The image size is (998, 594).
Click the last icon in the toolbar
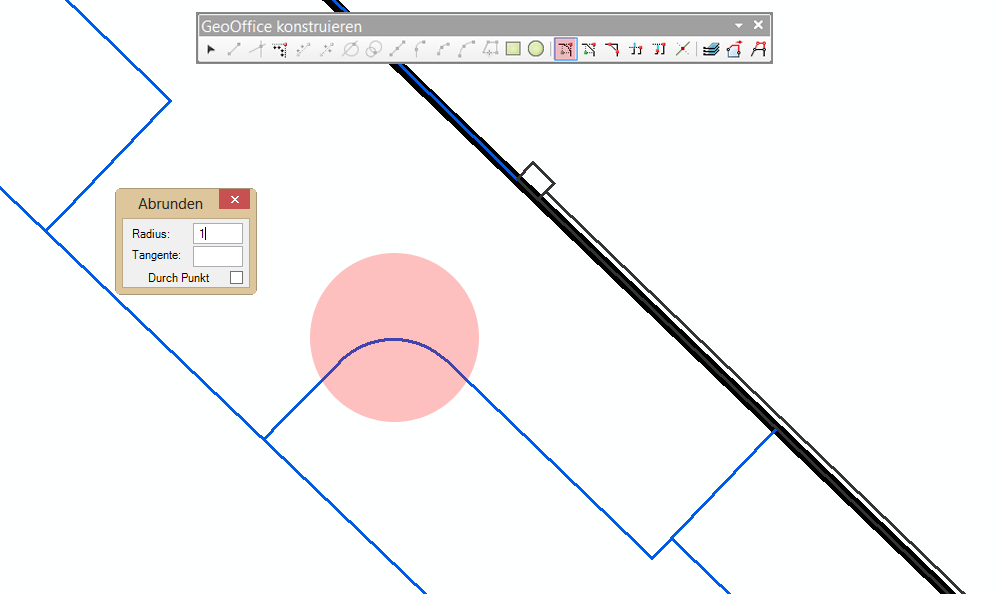[x=758, y=49]
